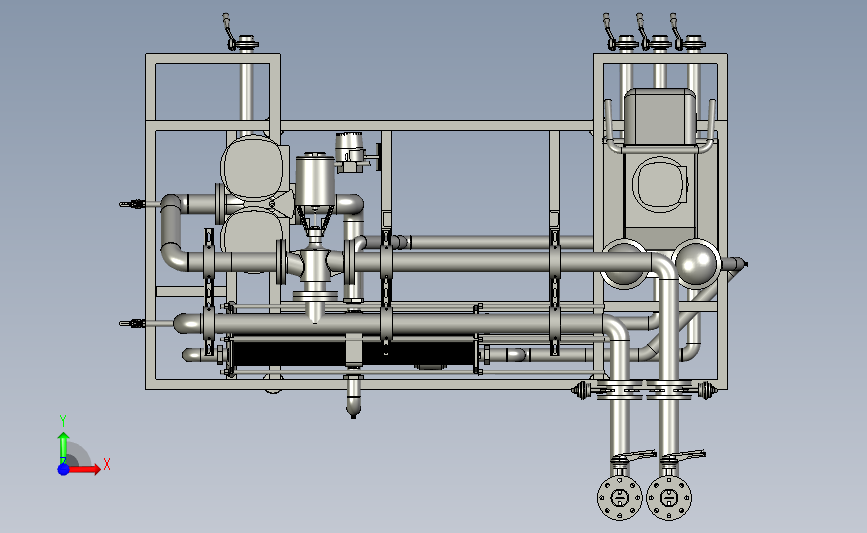Select the shiny spherical vessel on the right
The width and height of the screenshot is (867, 533).
[696, 264]
